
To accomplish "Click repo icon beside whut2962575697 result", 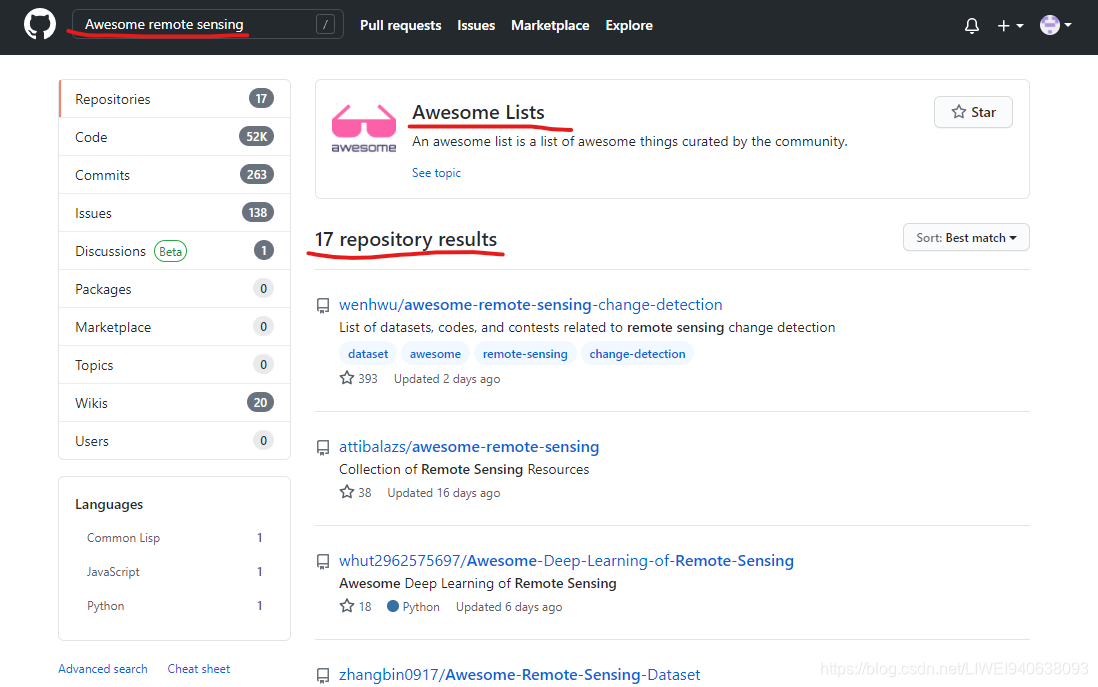I will tap(323, 562).
